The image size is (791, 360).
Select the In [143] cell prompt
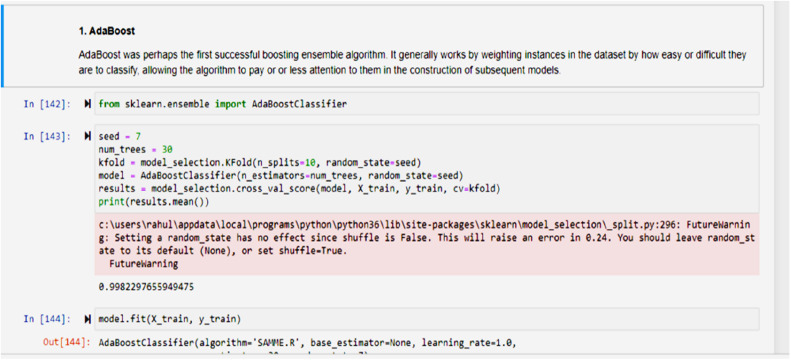tap(47, 137)
